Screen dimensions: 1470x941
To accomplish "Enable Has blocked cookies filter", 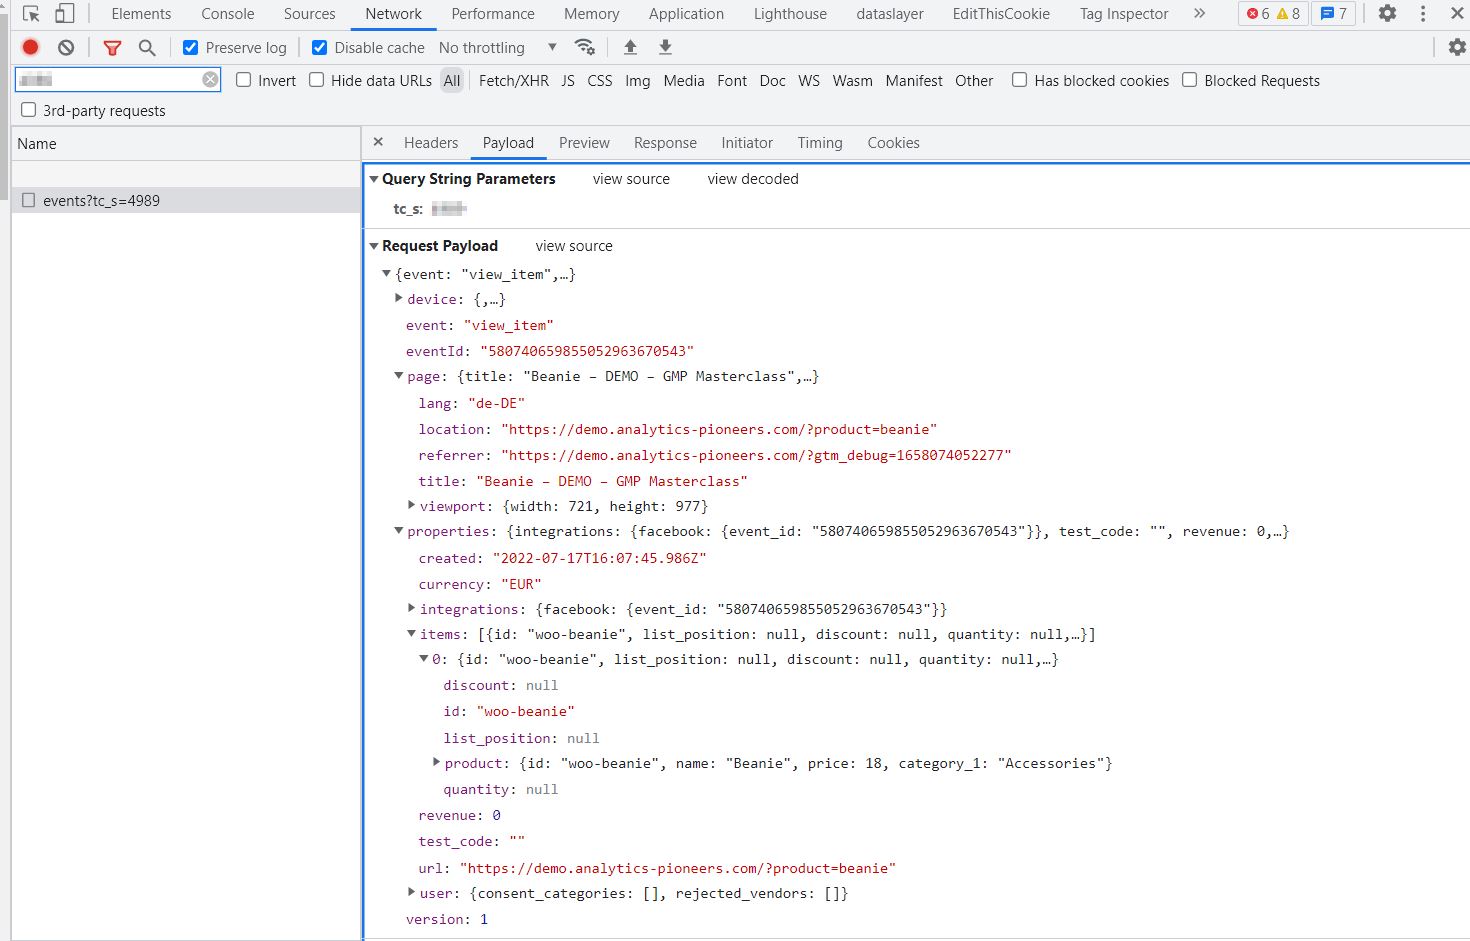I will (x=1019, y=80).
